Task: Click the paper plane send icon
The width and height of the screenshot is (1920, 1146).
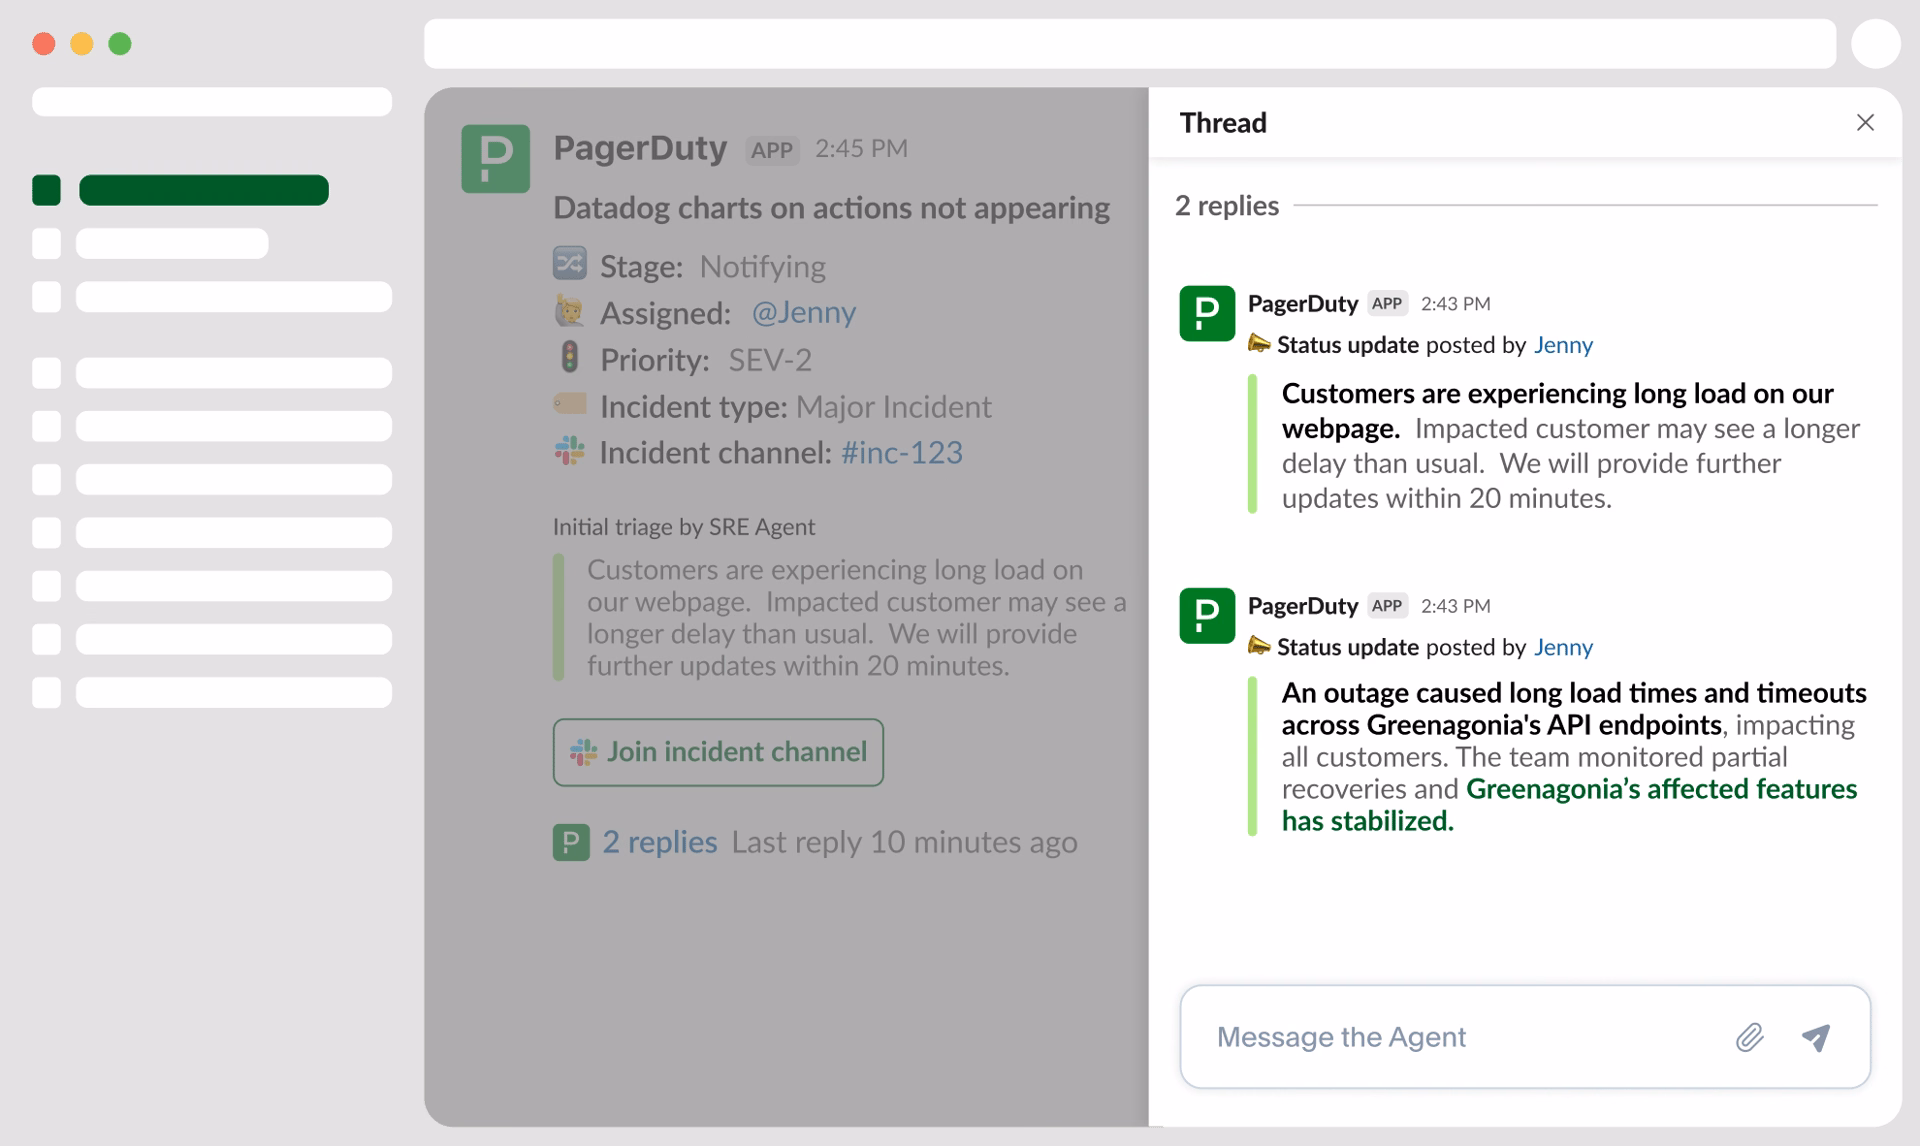Action: pos(1816,1037)
